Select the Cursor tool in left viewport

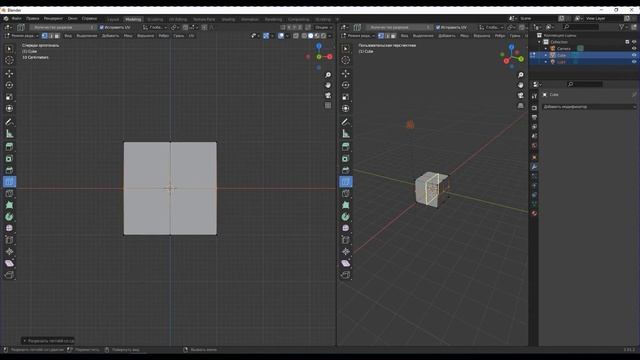coord(9,60)
